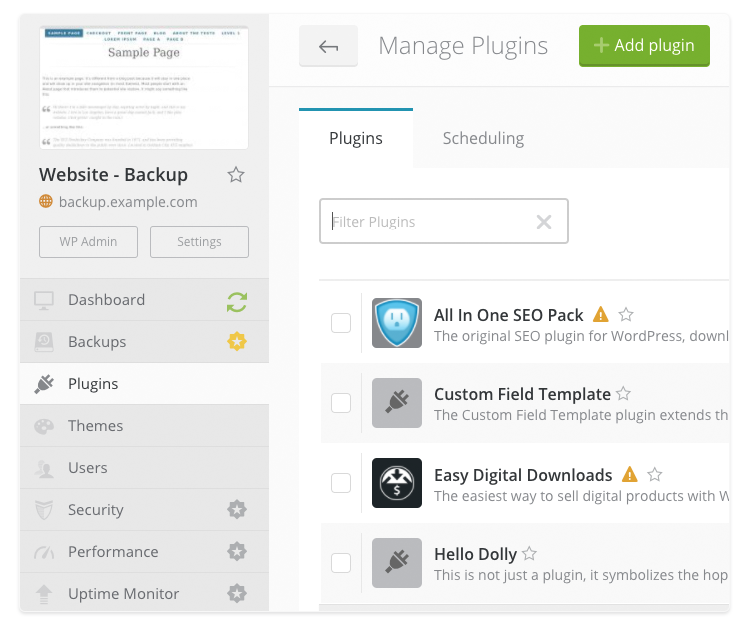Open the Custom Field Template title
Viewport: 750px width, 637px height.
(x=522, y=394)
